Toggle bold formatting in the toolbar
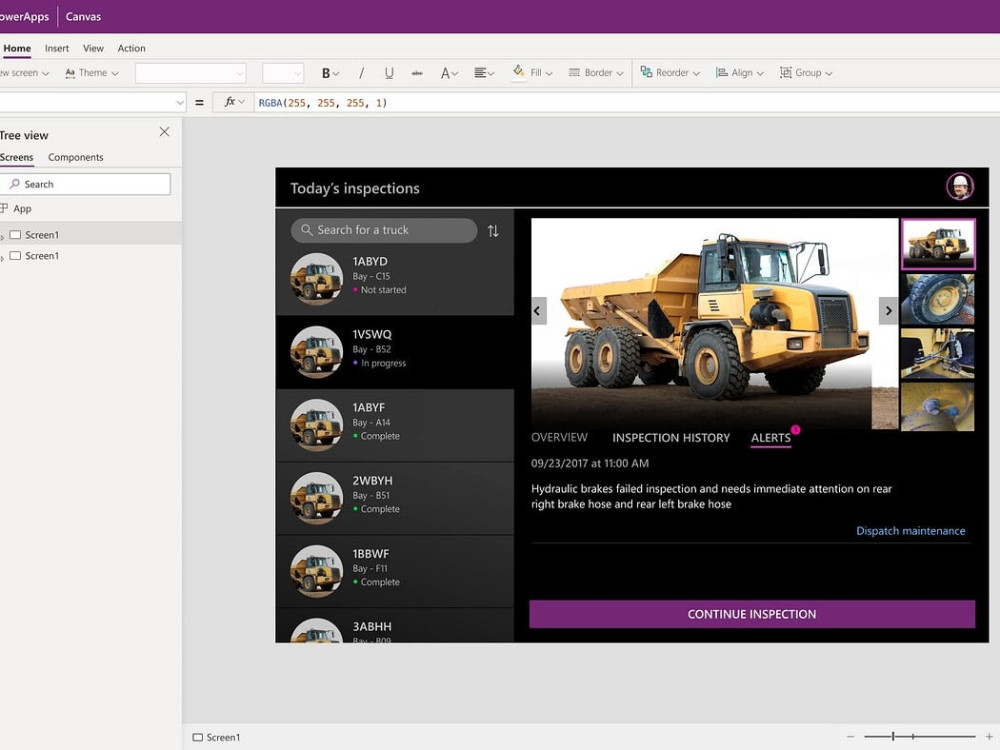 coord(330,73)
